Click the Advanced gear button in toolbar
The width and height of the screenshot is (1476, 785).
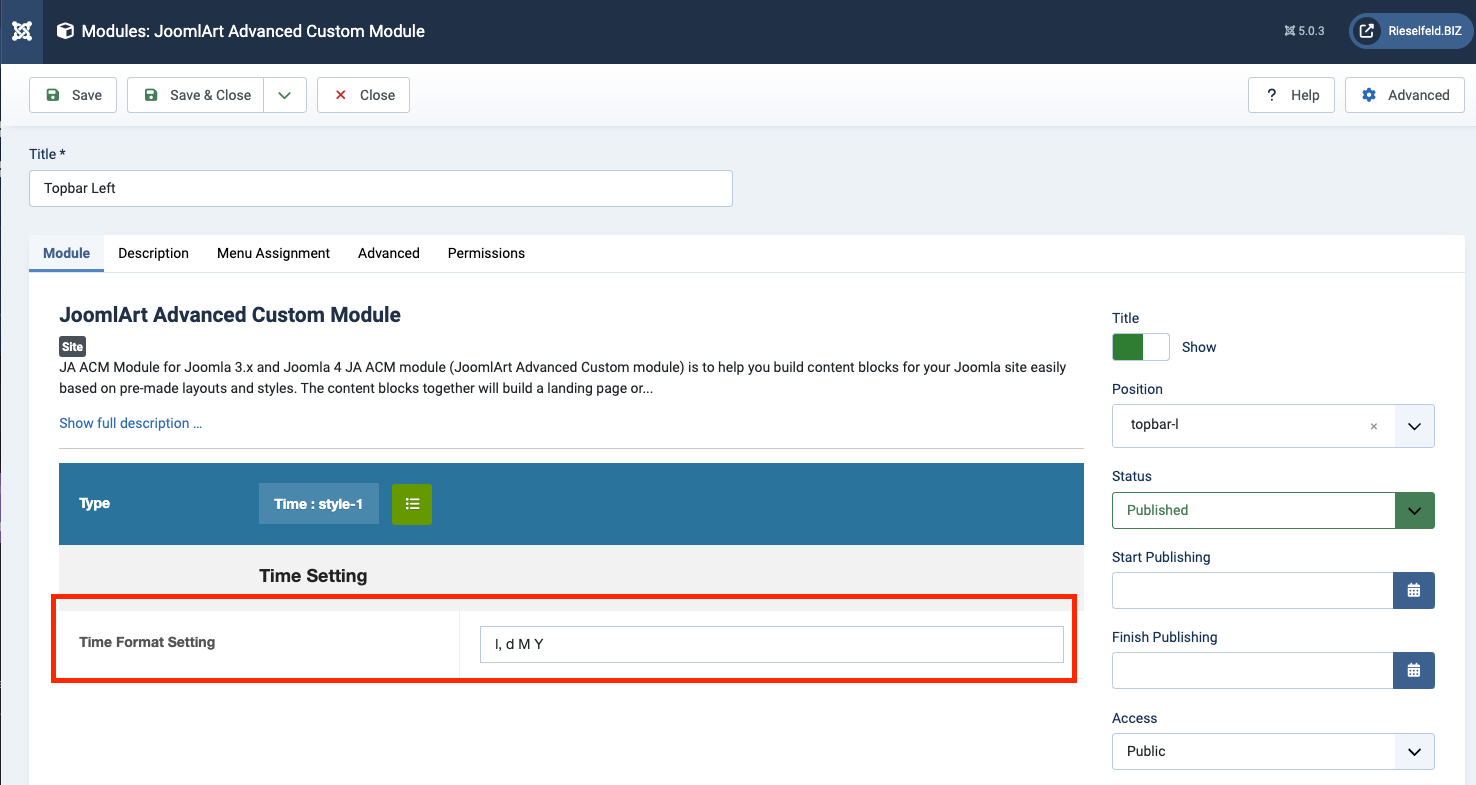(x=1405, y=95)
